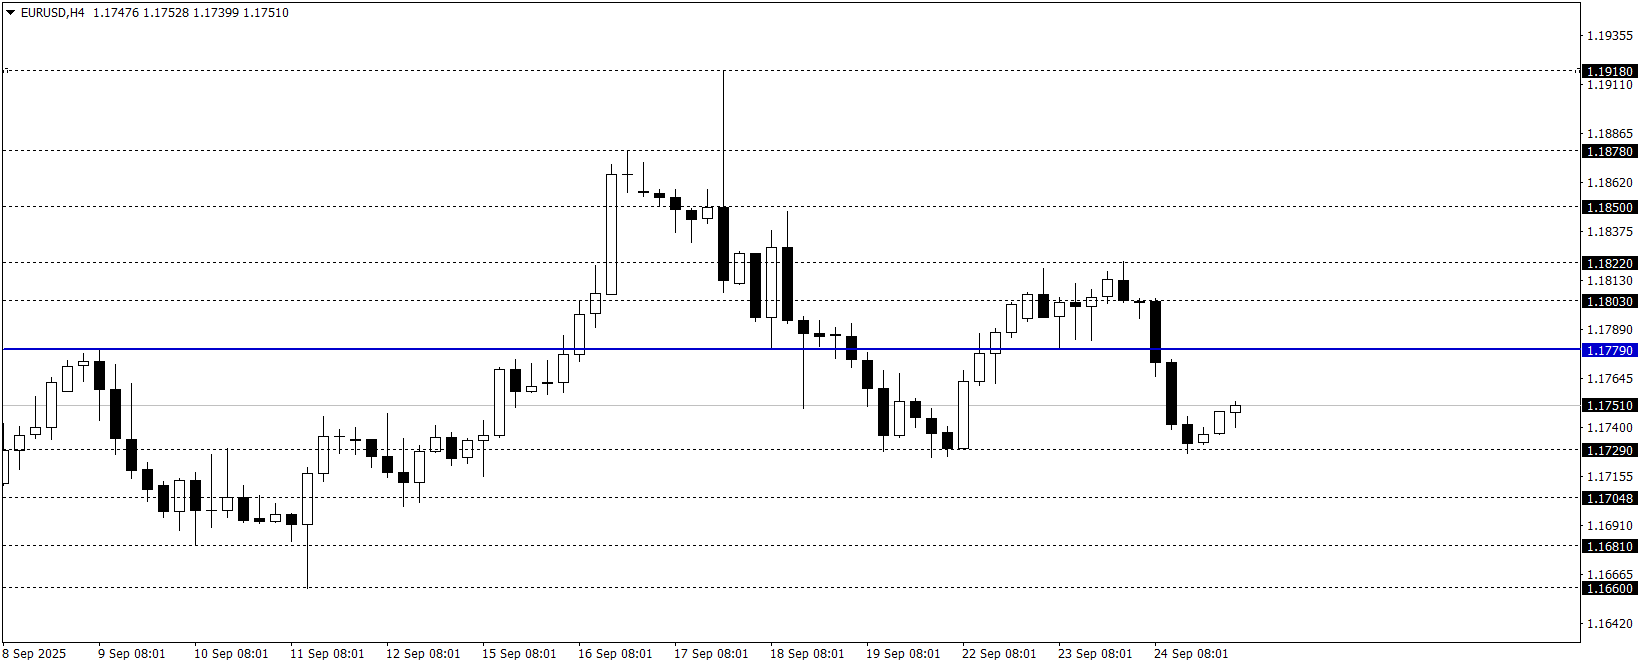Click the 10 Sep 08:01 time label
The width and height of the screenshot is (1644, 666).
231,654
